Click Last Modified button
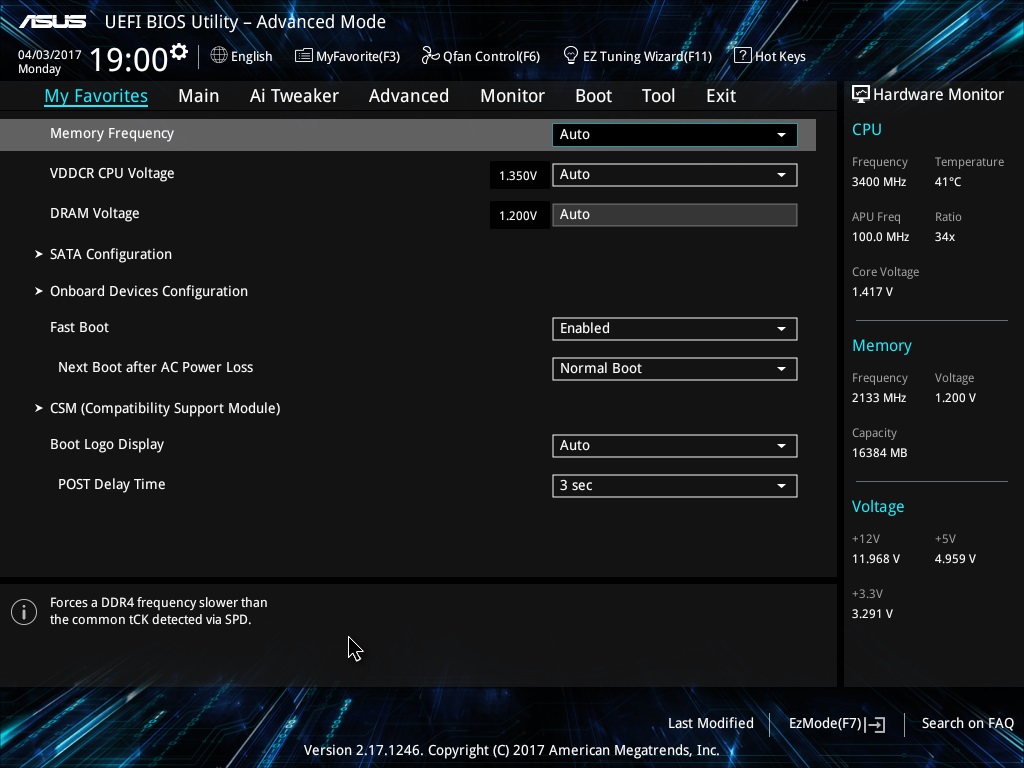Viewport: 1024px width, 768px height. (x=711, y=723)
